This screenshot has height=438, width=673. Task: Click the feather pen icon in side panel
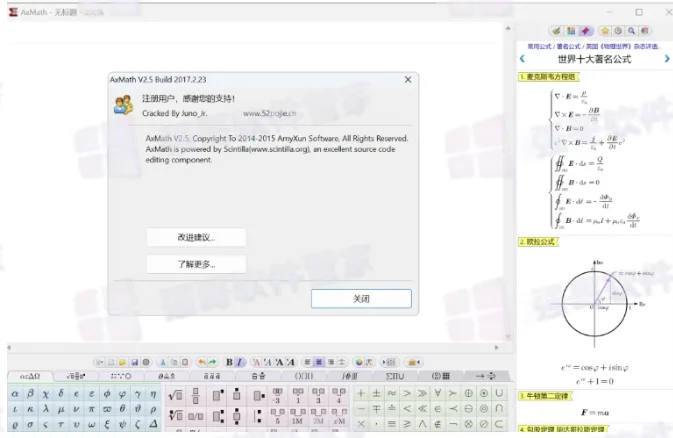[556, 31]
